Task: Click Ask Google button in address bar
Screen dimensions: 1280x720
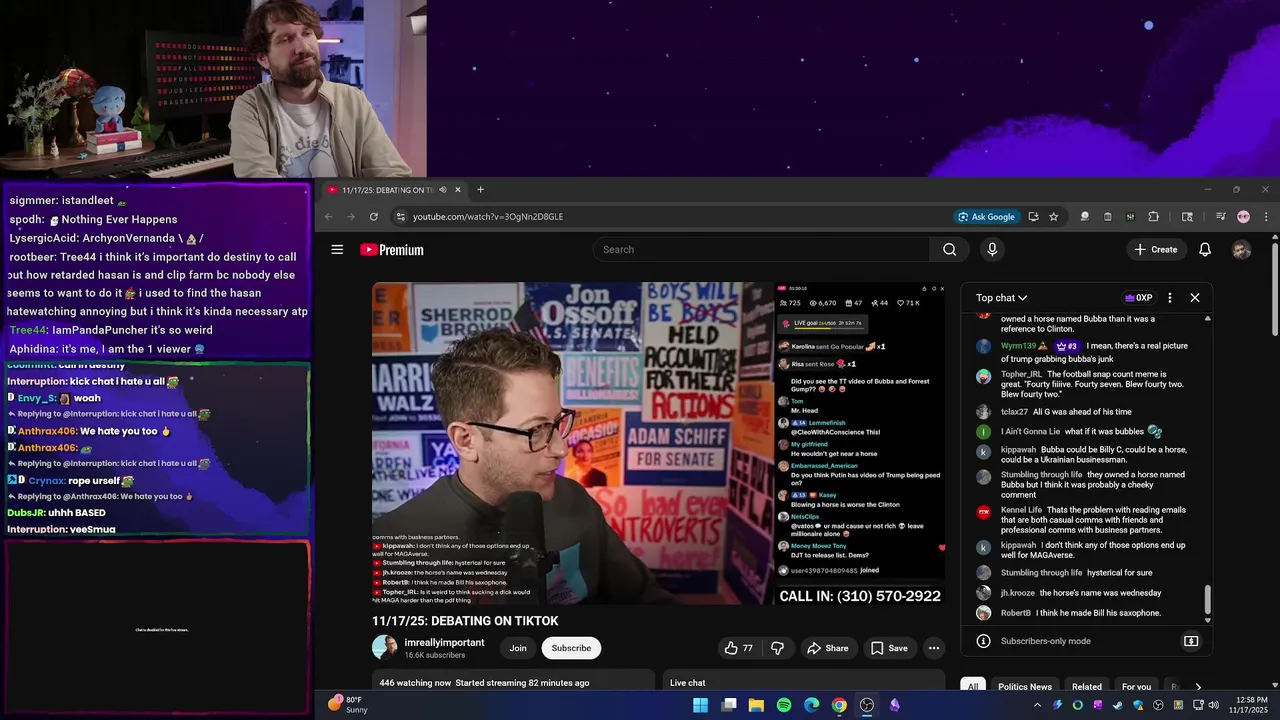Action: point(987,217)
